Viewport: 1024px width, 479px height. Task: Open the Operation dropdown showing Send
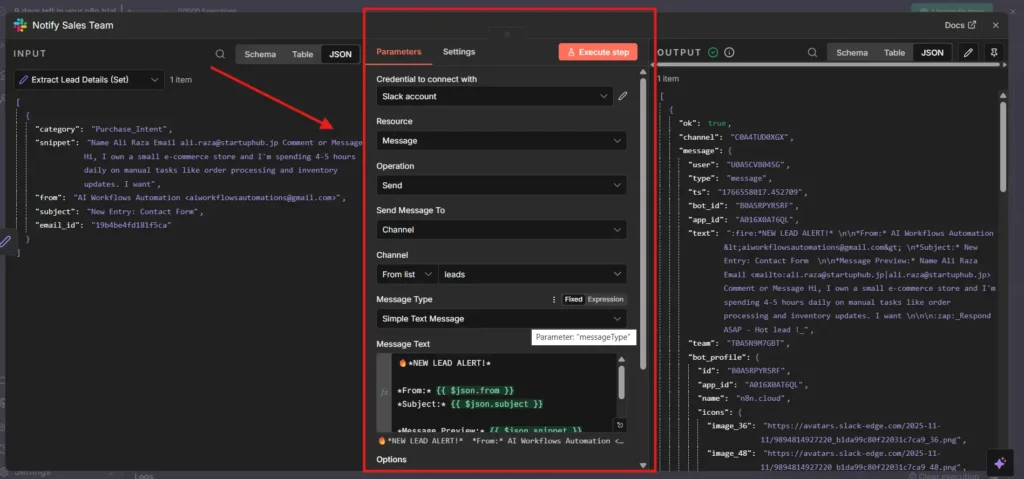501,186
